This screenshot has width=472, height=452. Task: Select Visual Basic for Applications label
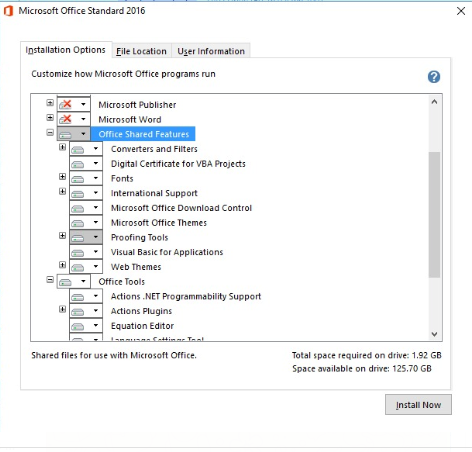click(x=167, y=252)
